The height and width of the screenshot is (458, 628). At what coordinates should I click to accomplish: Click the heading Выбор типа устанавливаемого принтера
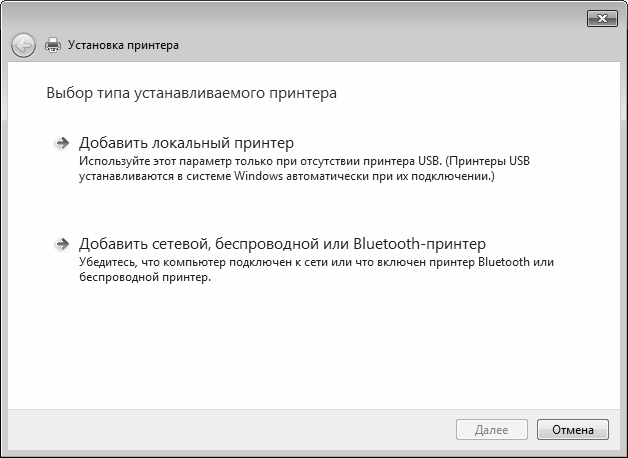[191, 94]
